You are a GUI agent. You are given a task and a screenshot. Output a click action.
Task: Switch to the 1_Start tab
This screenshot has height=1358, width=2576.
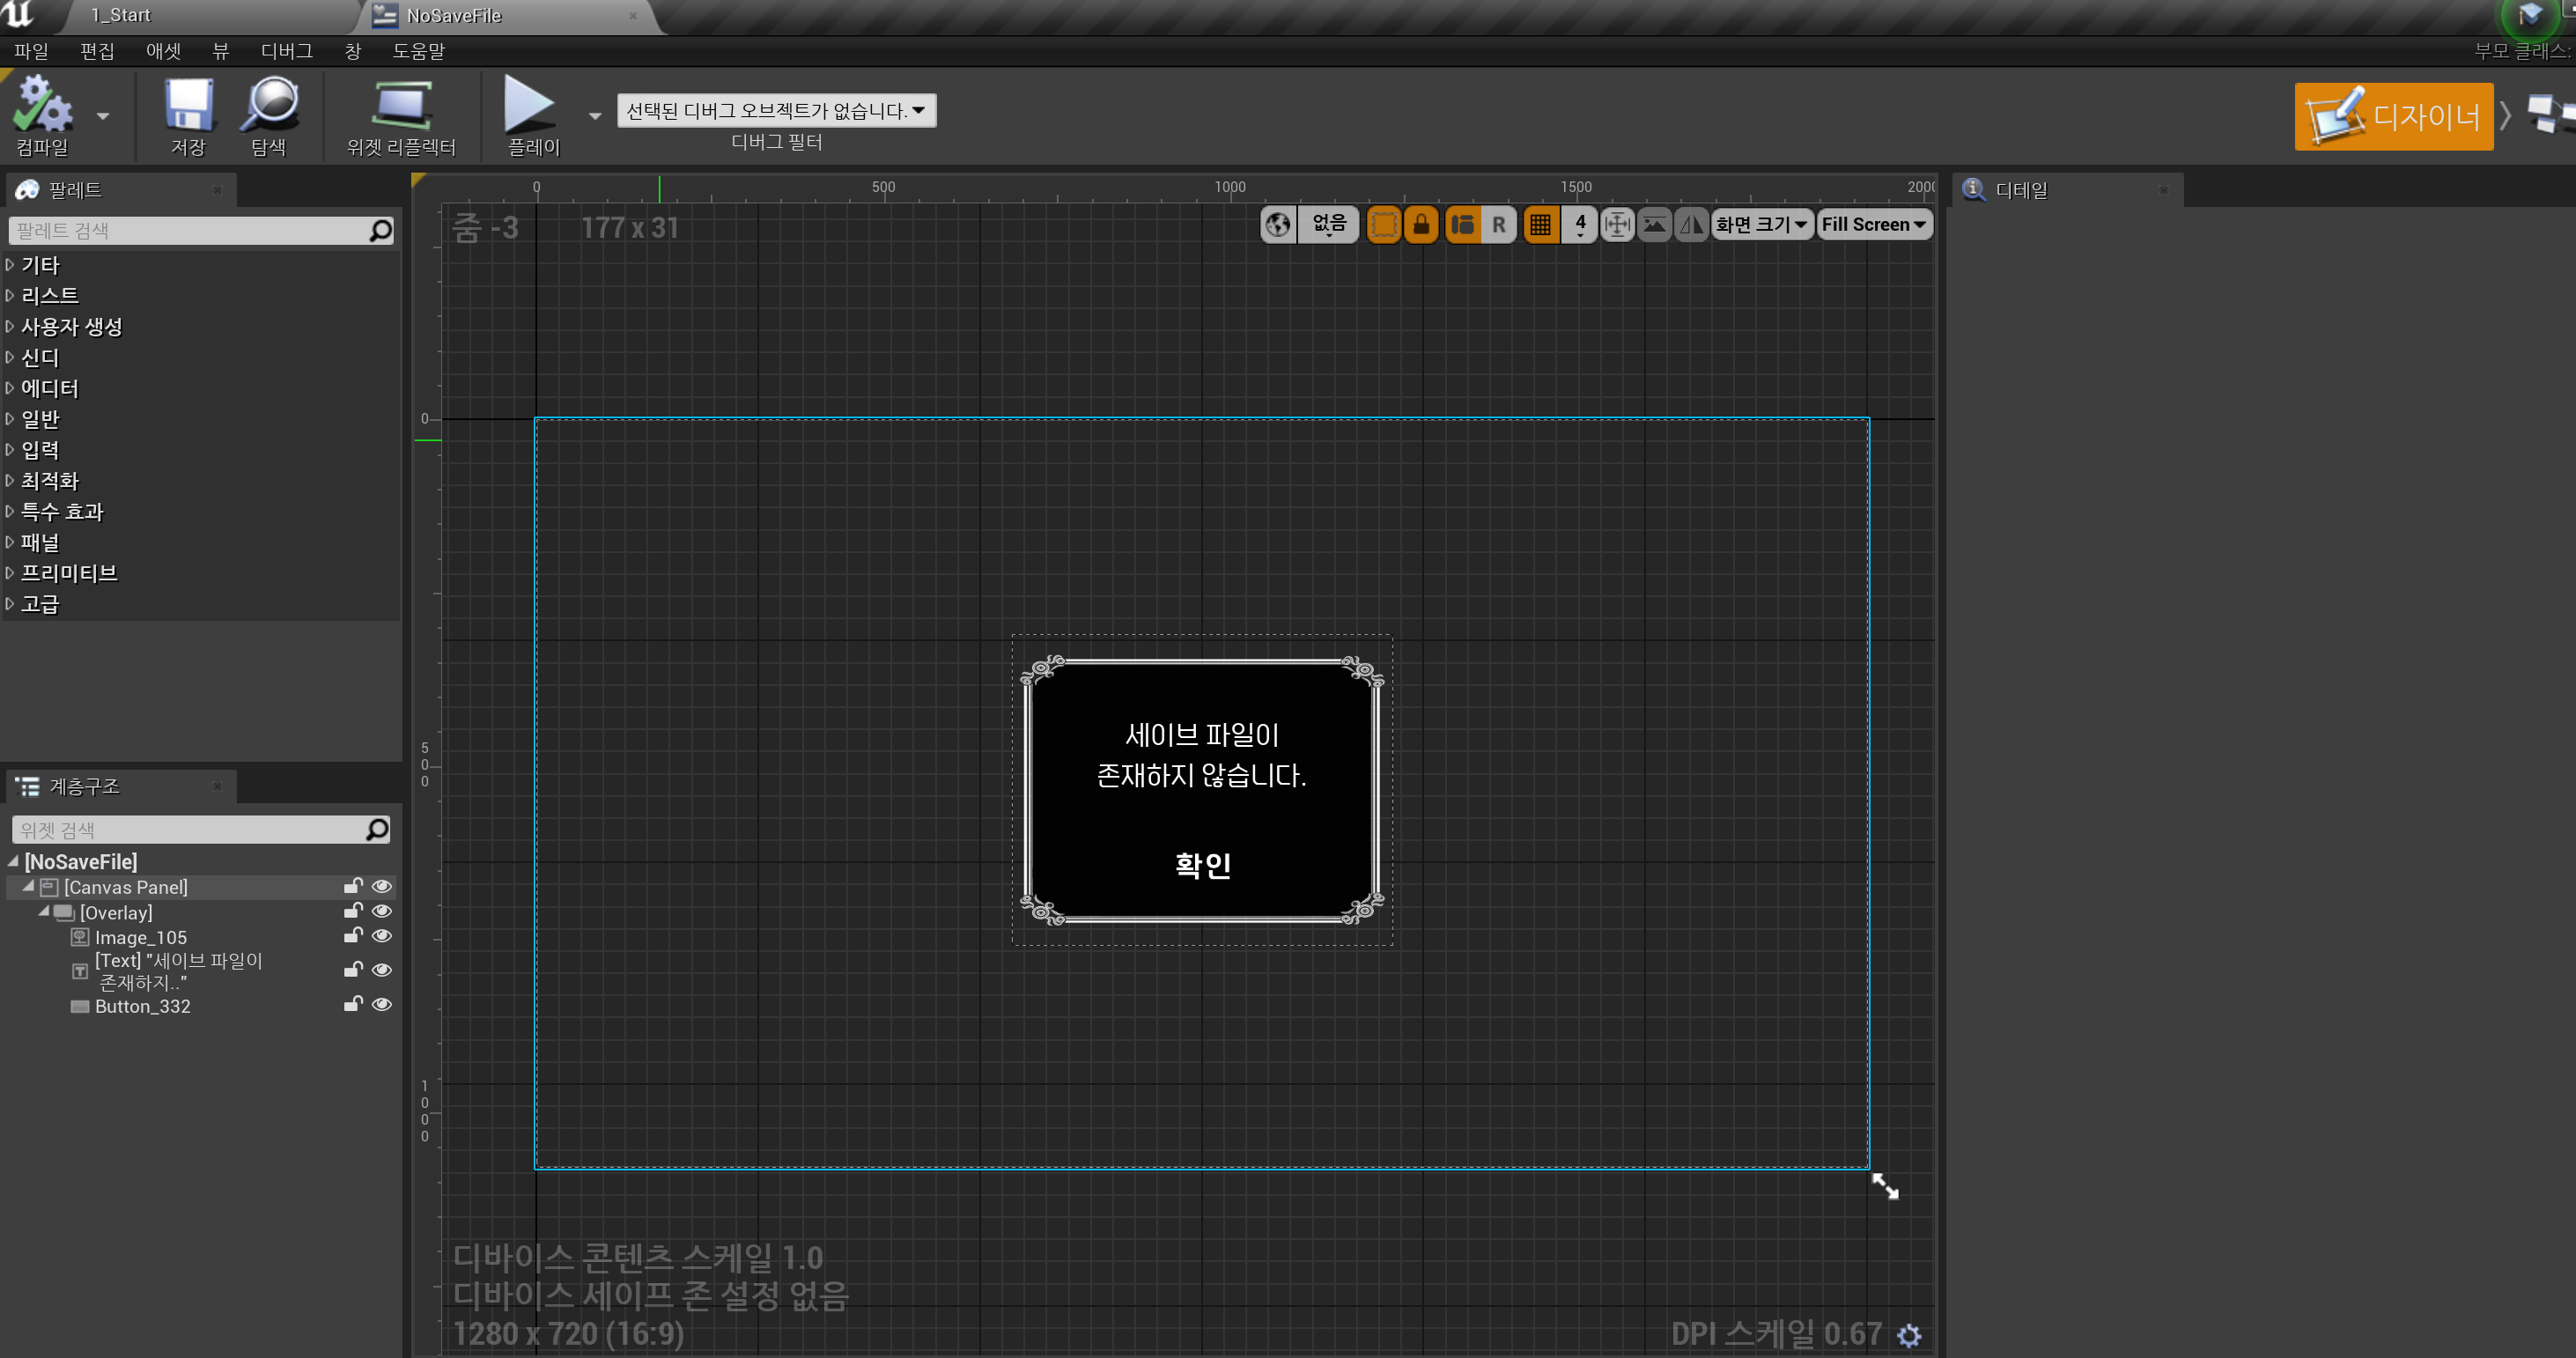(x=121, y=15)
